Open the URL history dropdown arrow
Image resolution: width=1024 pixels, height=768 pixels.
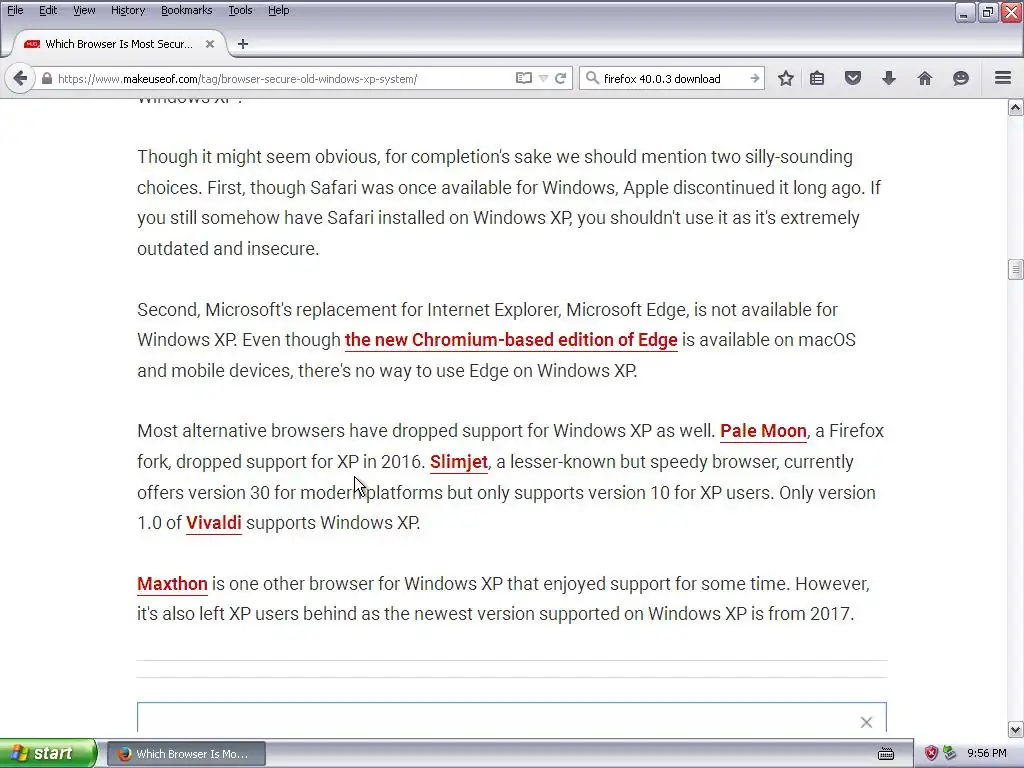click(x=543, y=78)
